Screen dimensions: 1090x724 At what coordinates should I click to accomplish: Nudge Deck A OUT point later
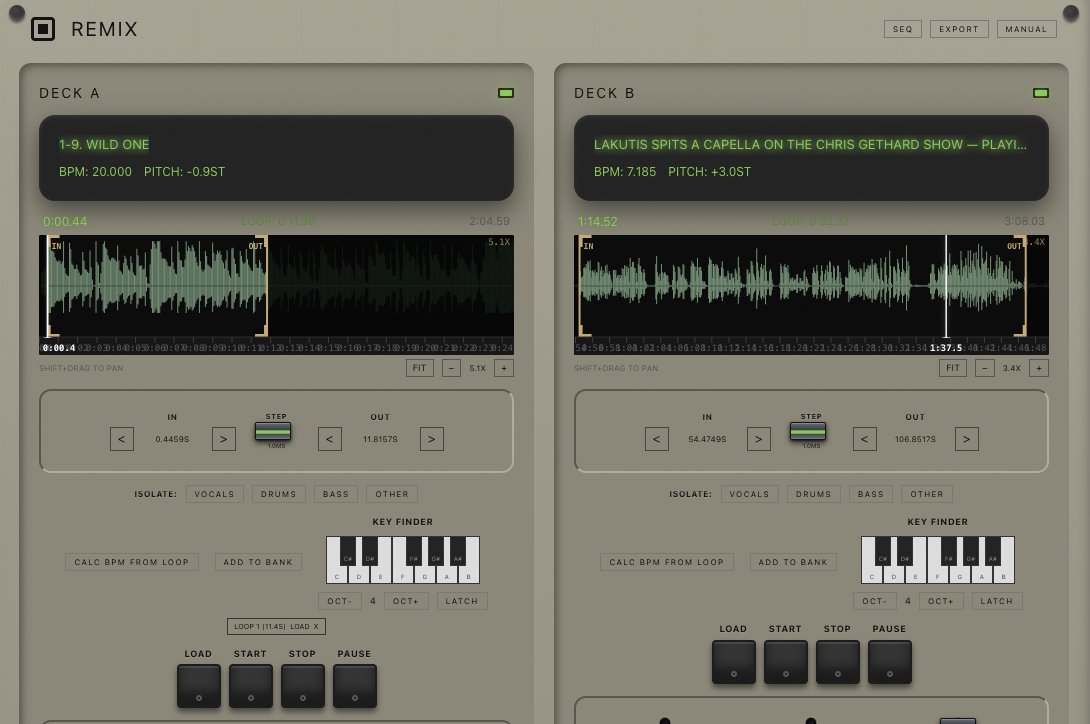coord(432,439)
